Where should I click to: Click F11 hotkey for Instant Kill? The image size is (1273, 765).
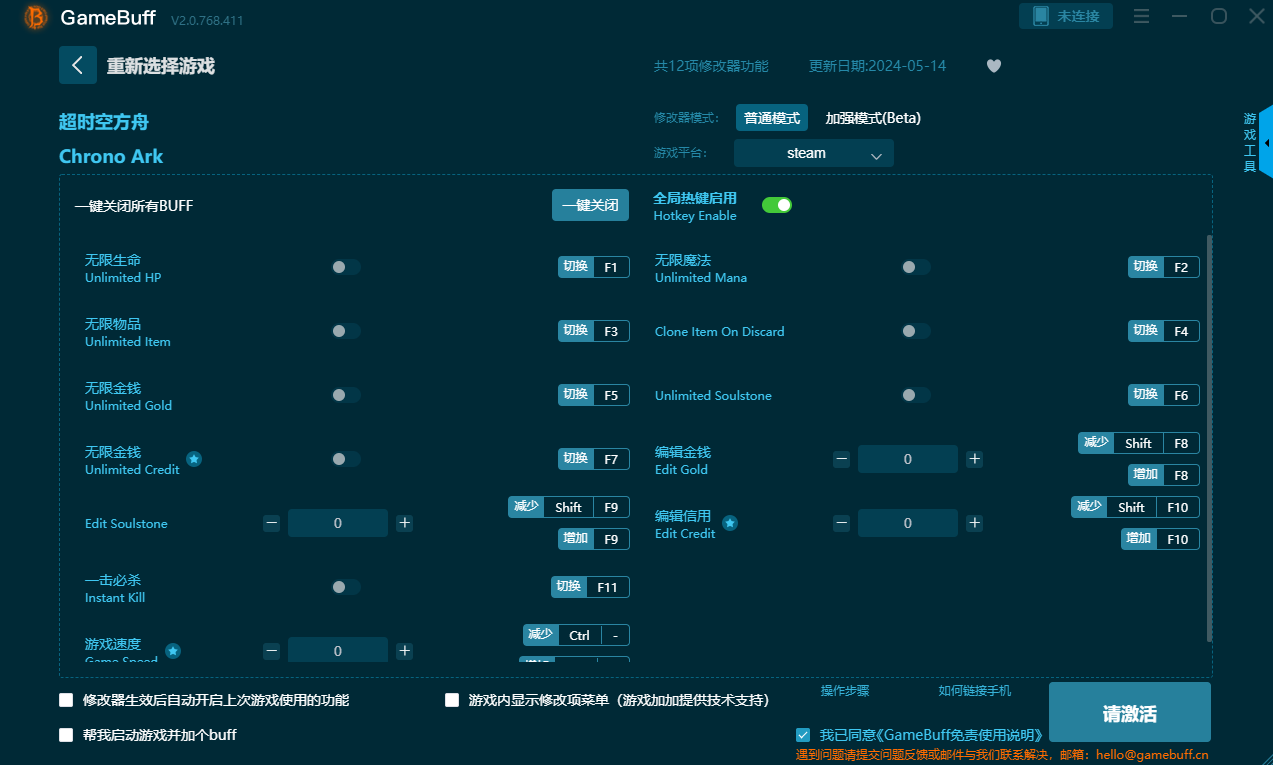pos(607,587)
